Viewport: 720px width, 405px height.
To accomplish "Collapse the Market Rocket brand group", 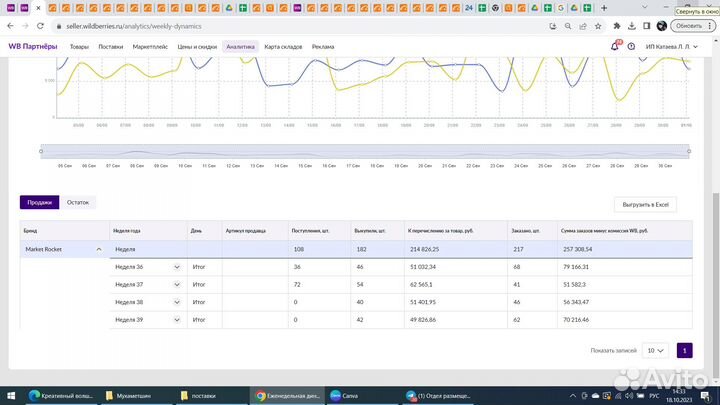I will 98,249.
